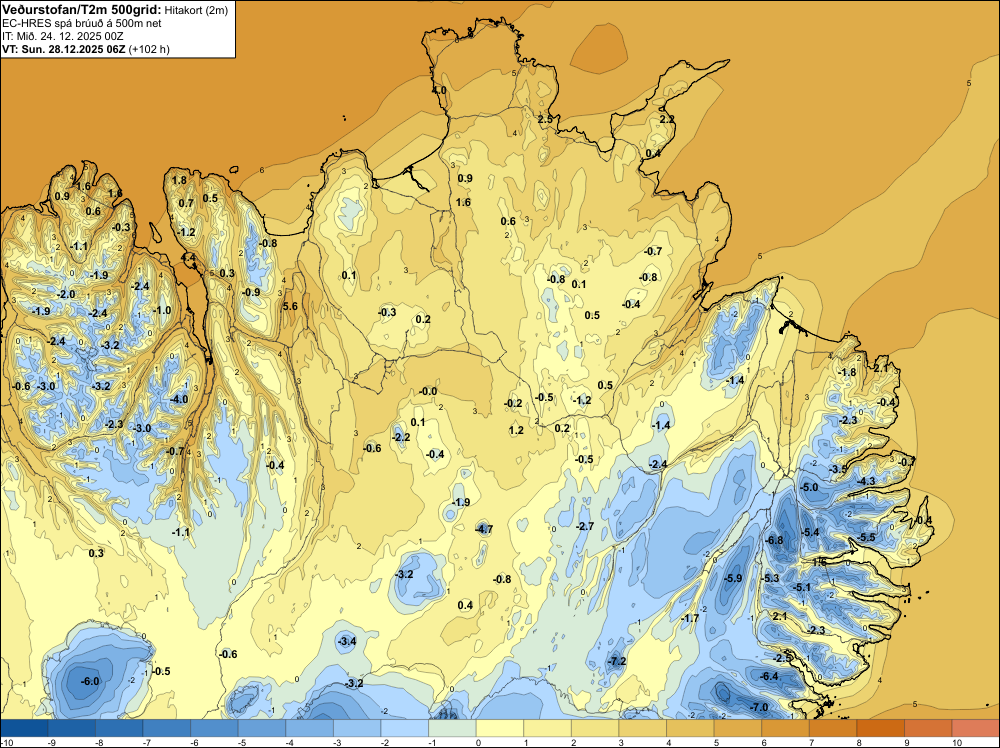Select the '(+102 h)' forecast offset text
Screen dimensions: 1000x748
click(149, 49)
